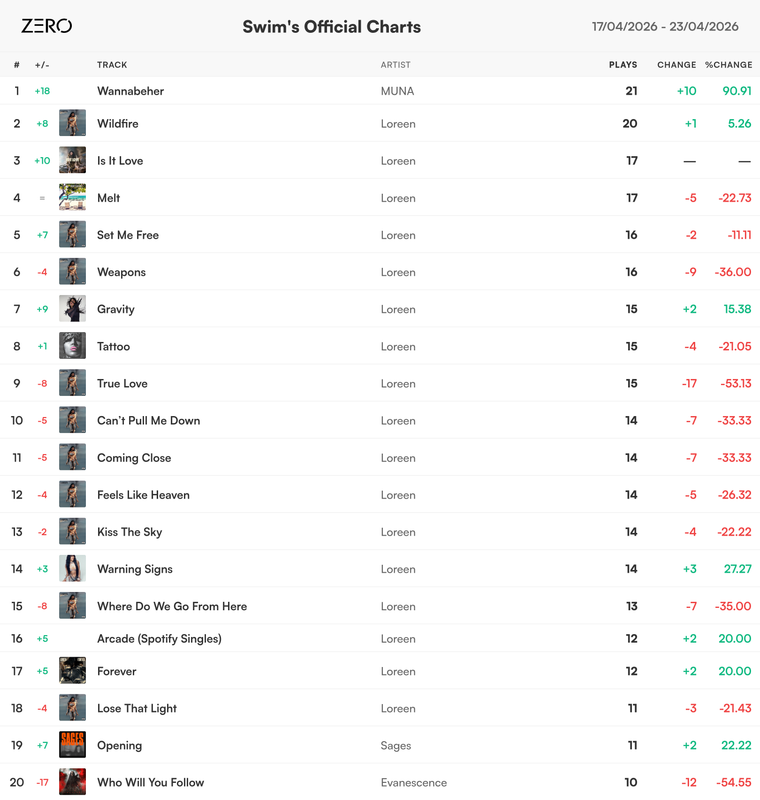Screen dimensions: 760x800
Task: Select the chart date range text
Action: click(665, 27)
